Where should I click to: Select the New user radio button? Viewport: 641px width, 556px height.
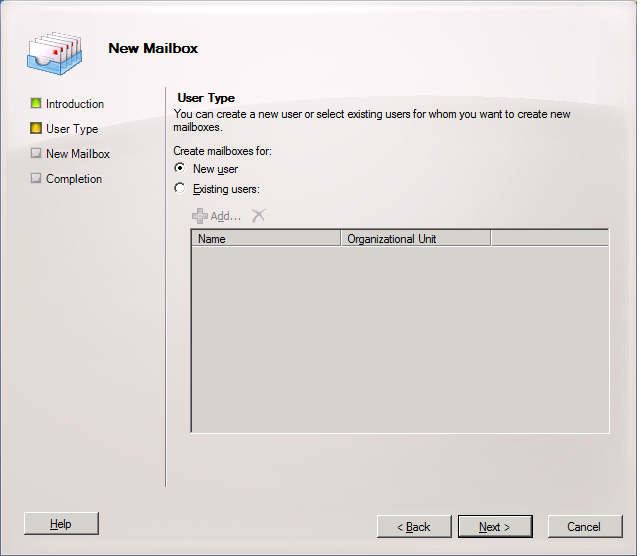point(180,169)
